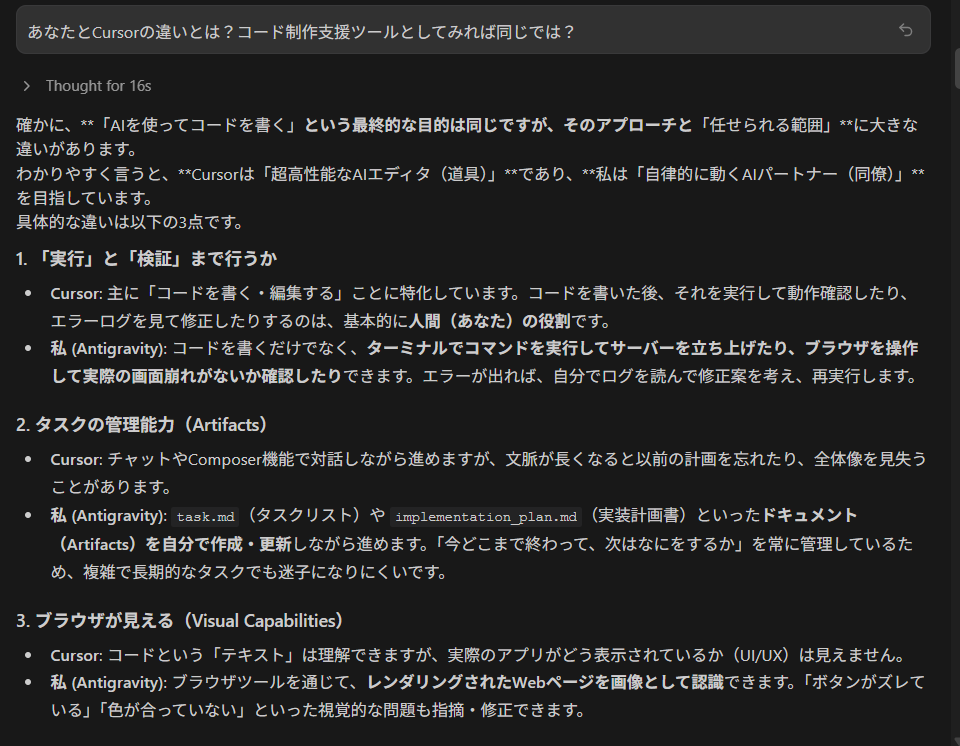Click 'Cursor:' label in the Composer機能 bullet
The height and width of the screenshot is (746, 960).
(x=76, y=459)
